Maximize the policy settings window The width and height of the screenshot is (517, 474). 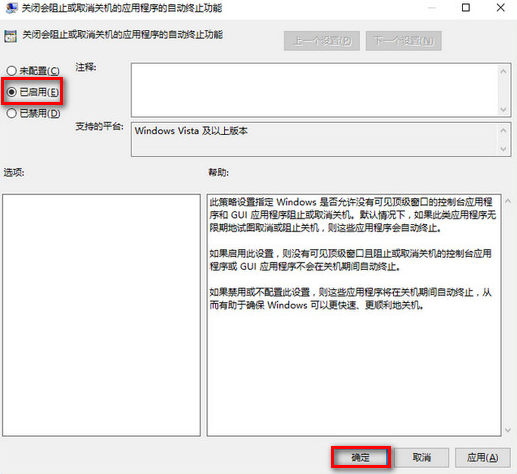click(x=466, y=7)
